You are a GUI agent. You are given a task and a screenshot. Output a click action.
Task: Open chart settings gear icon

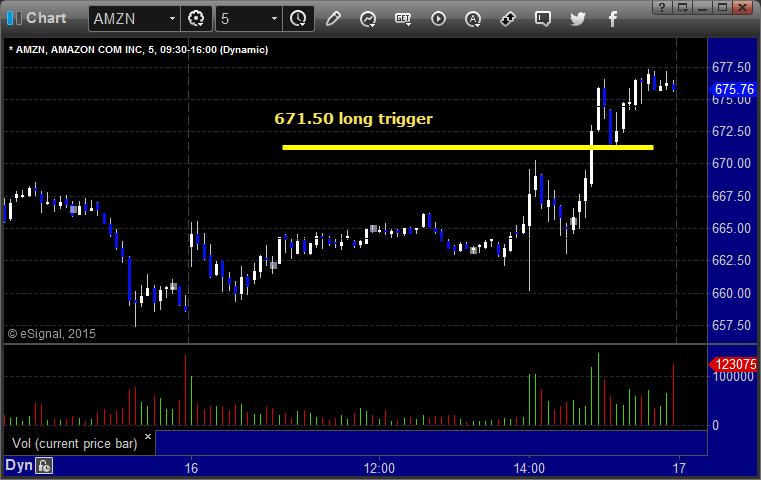click(x=196, y=19)
